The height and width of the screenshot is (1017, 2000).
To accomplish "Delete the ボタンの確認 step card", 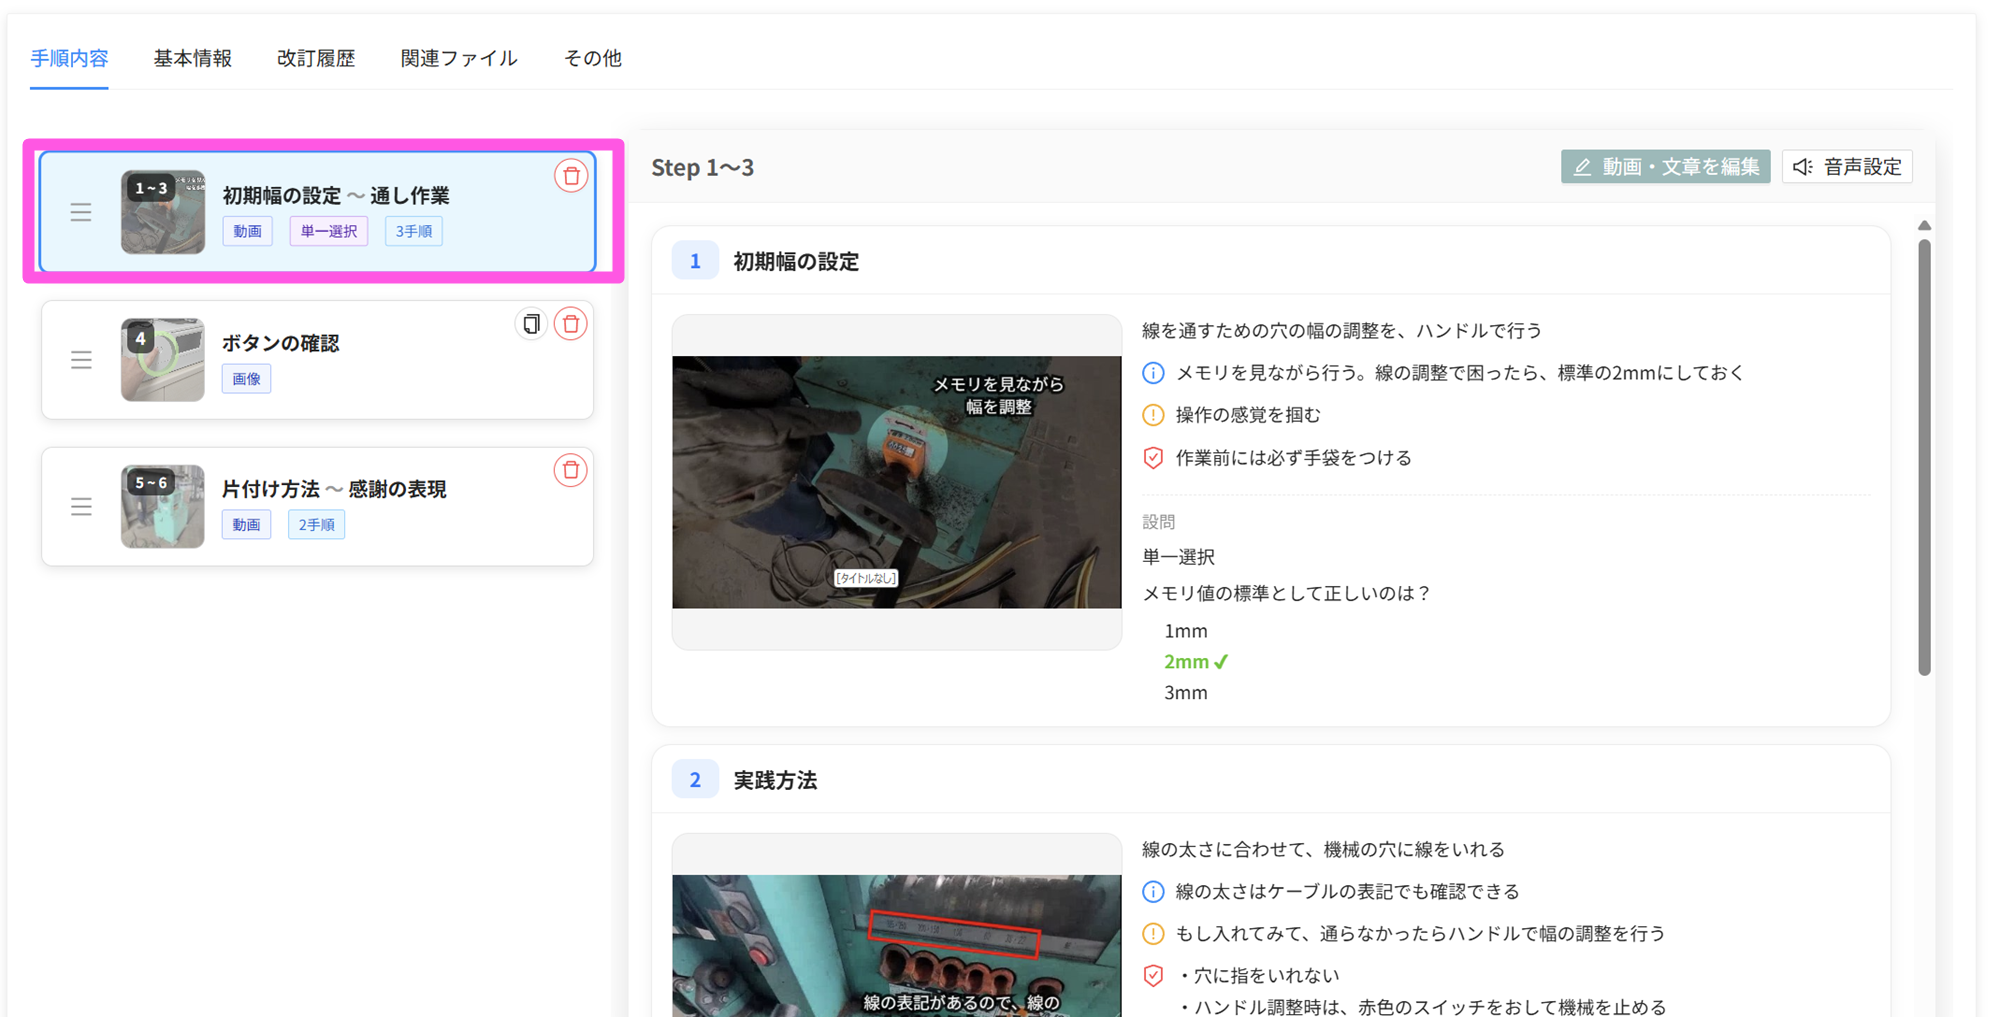I will click(x=571, y=324).
